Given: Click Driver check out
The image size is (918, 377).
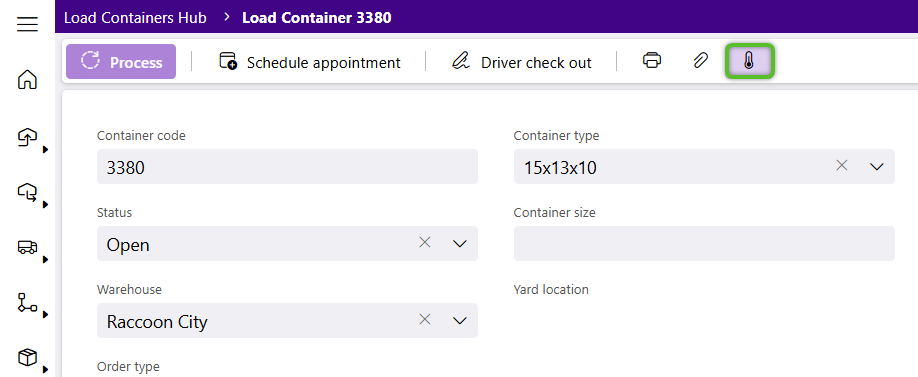Looking at the screenshot, I should pos(522,62).
